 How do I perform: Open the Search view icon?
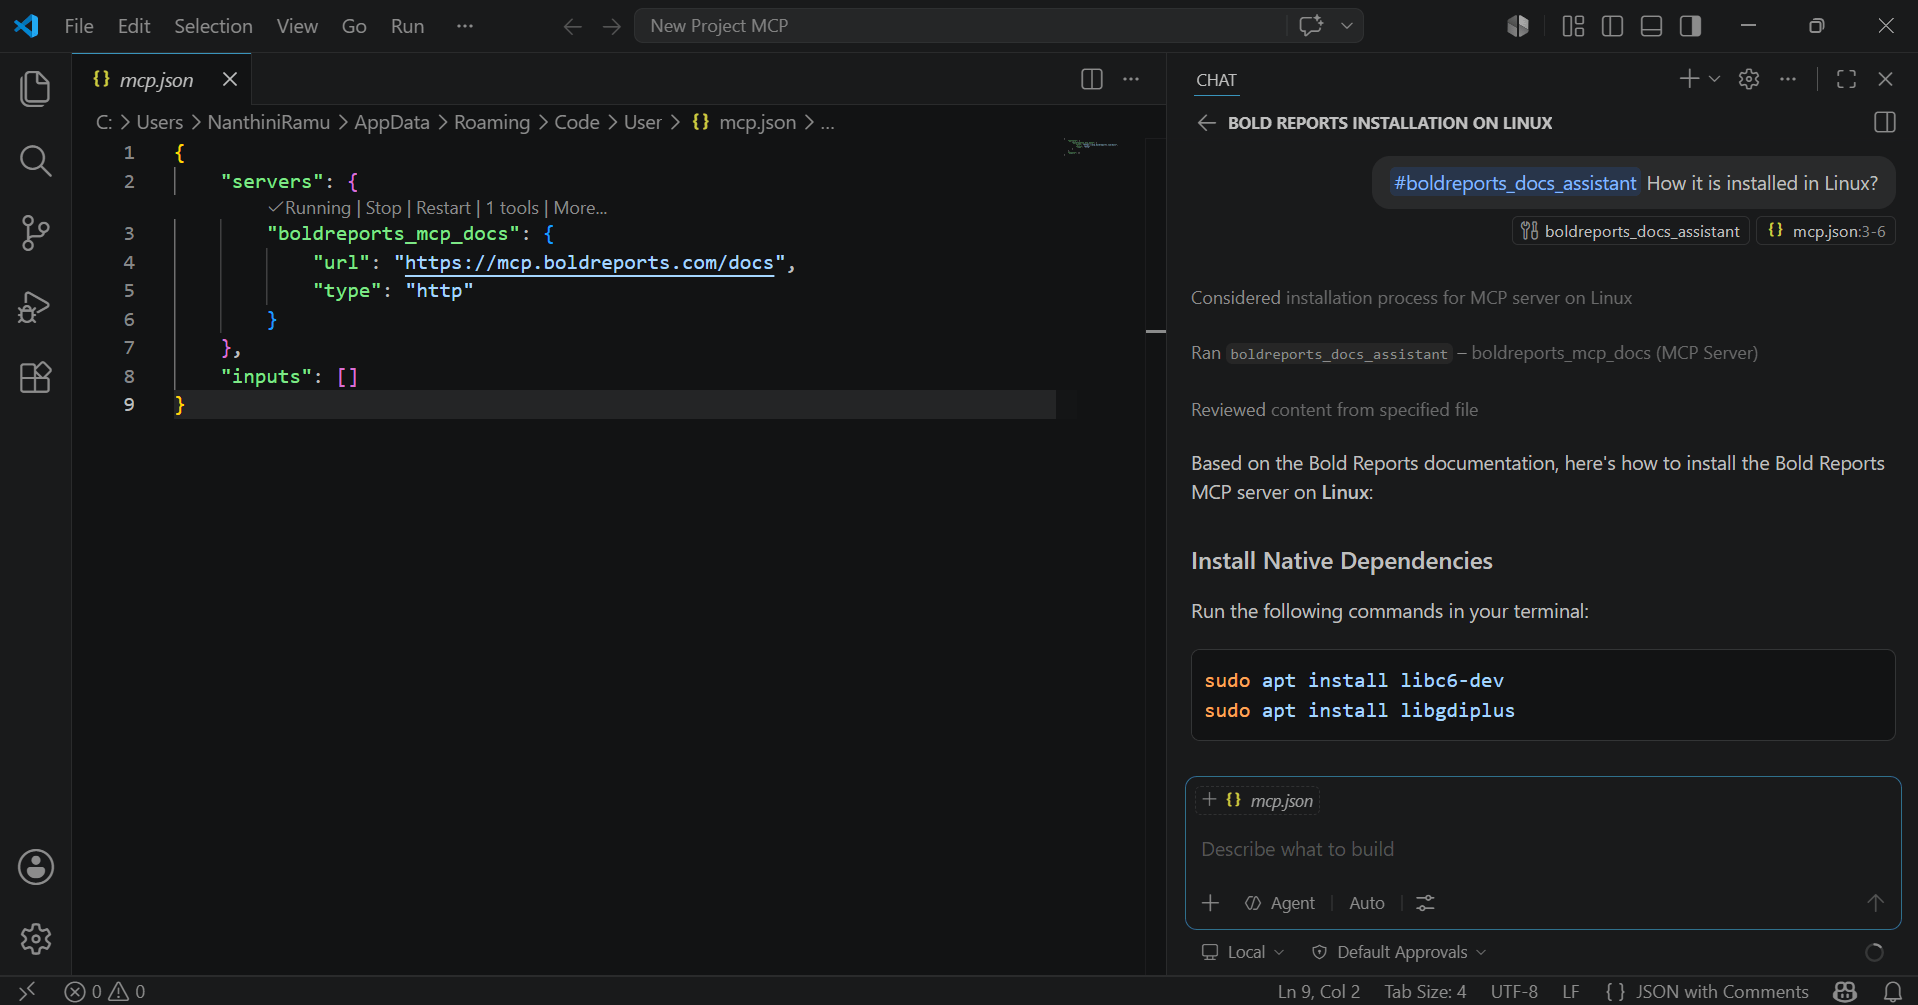point(36,160)
